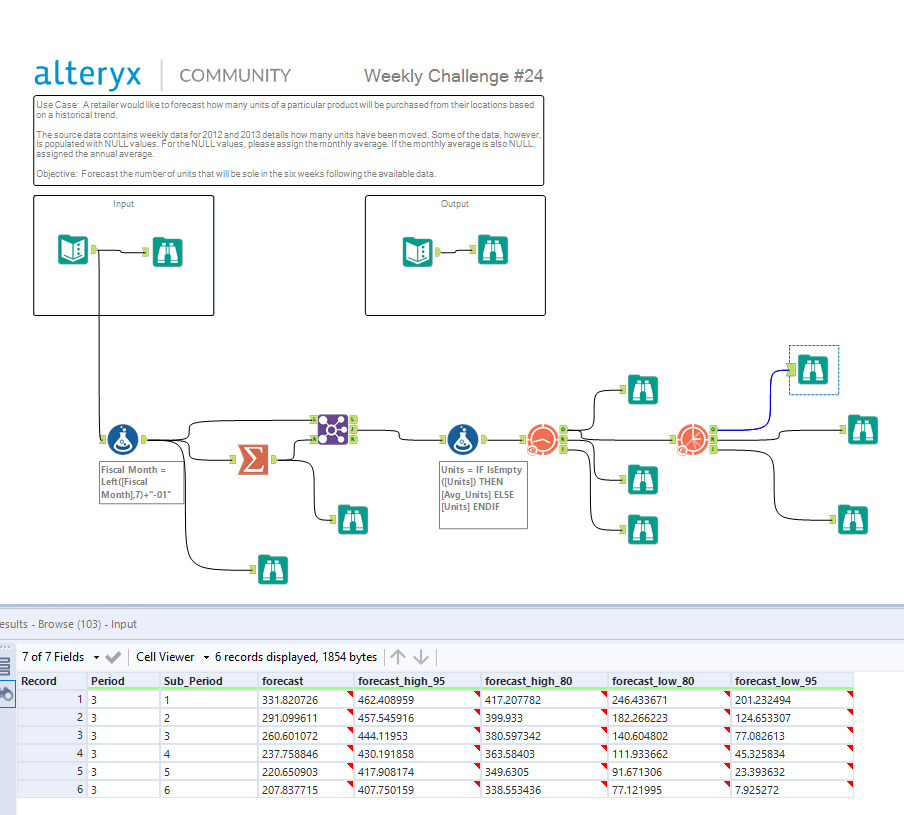The height and width of the screenshot is (815, 904).
Task: Select Browse tool on TS Forecast I output
Action: point(853,519)
